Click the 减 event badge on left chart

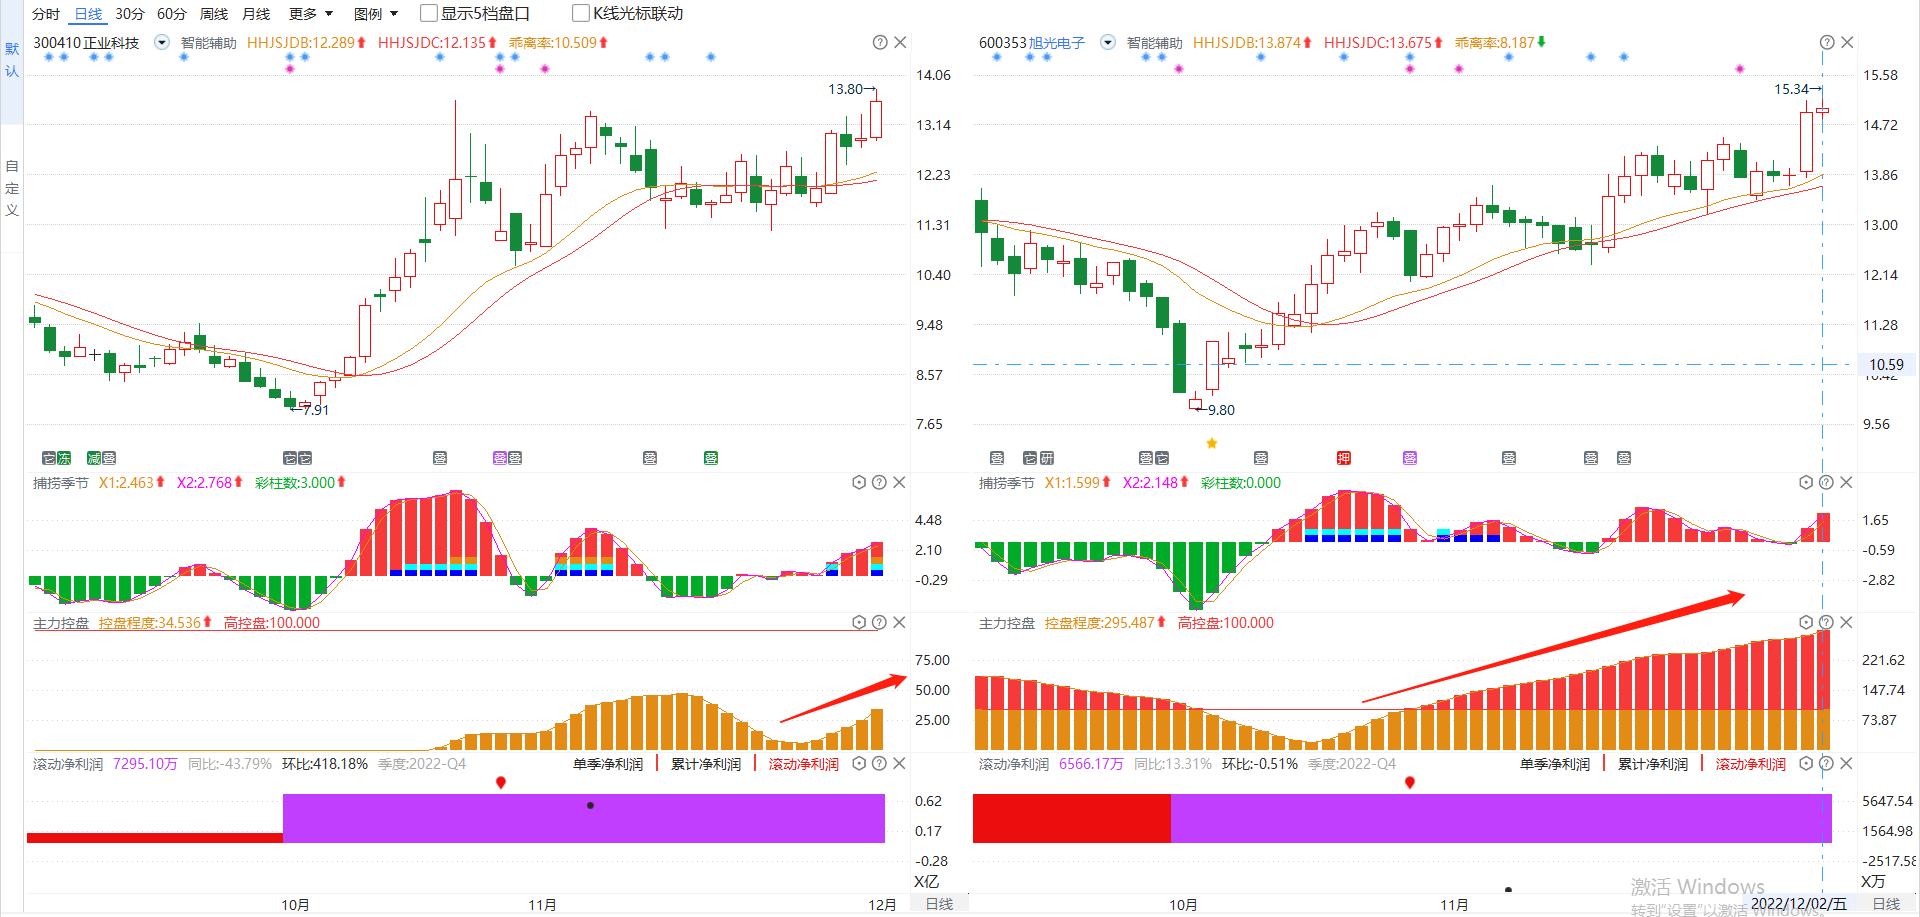pyautogui.click(x=94, y=458)
